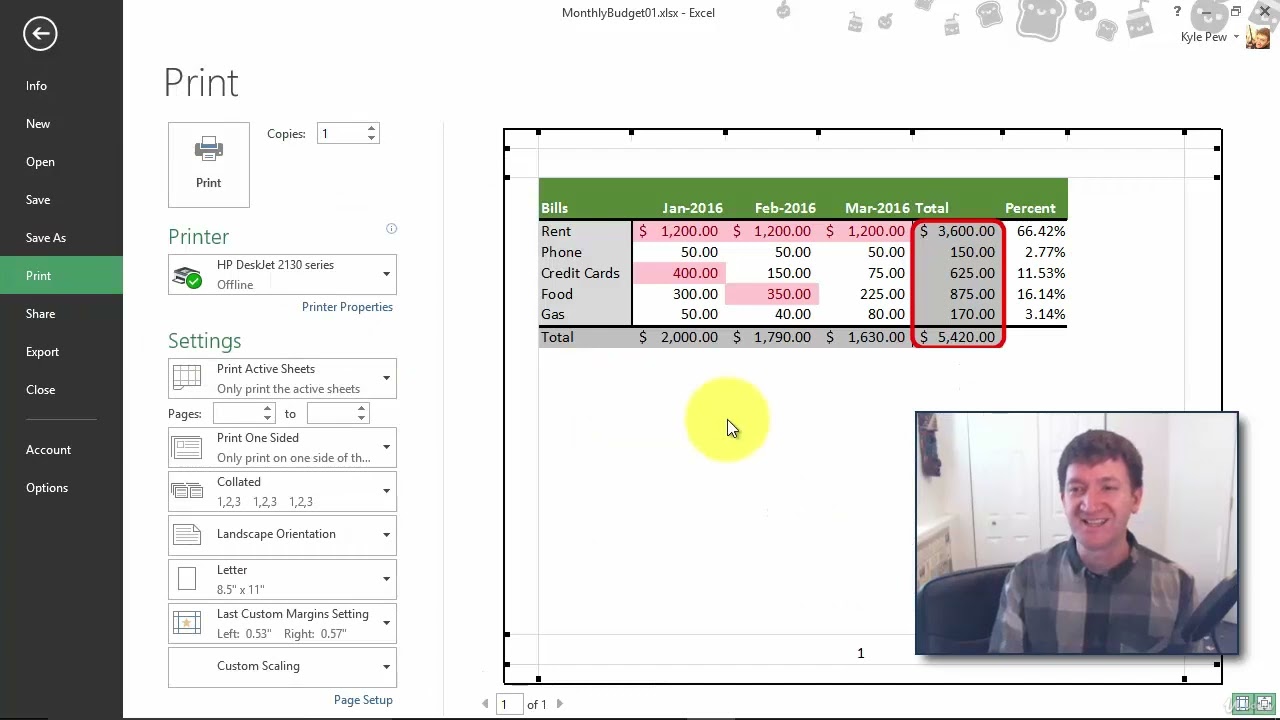Click the Jan-2016 total $2,000.00

pos(680,337)
